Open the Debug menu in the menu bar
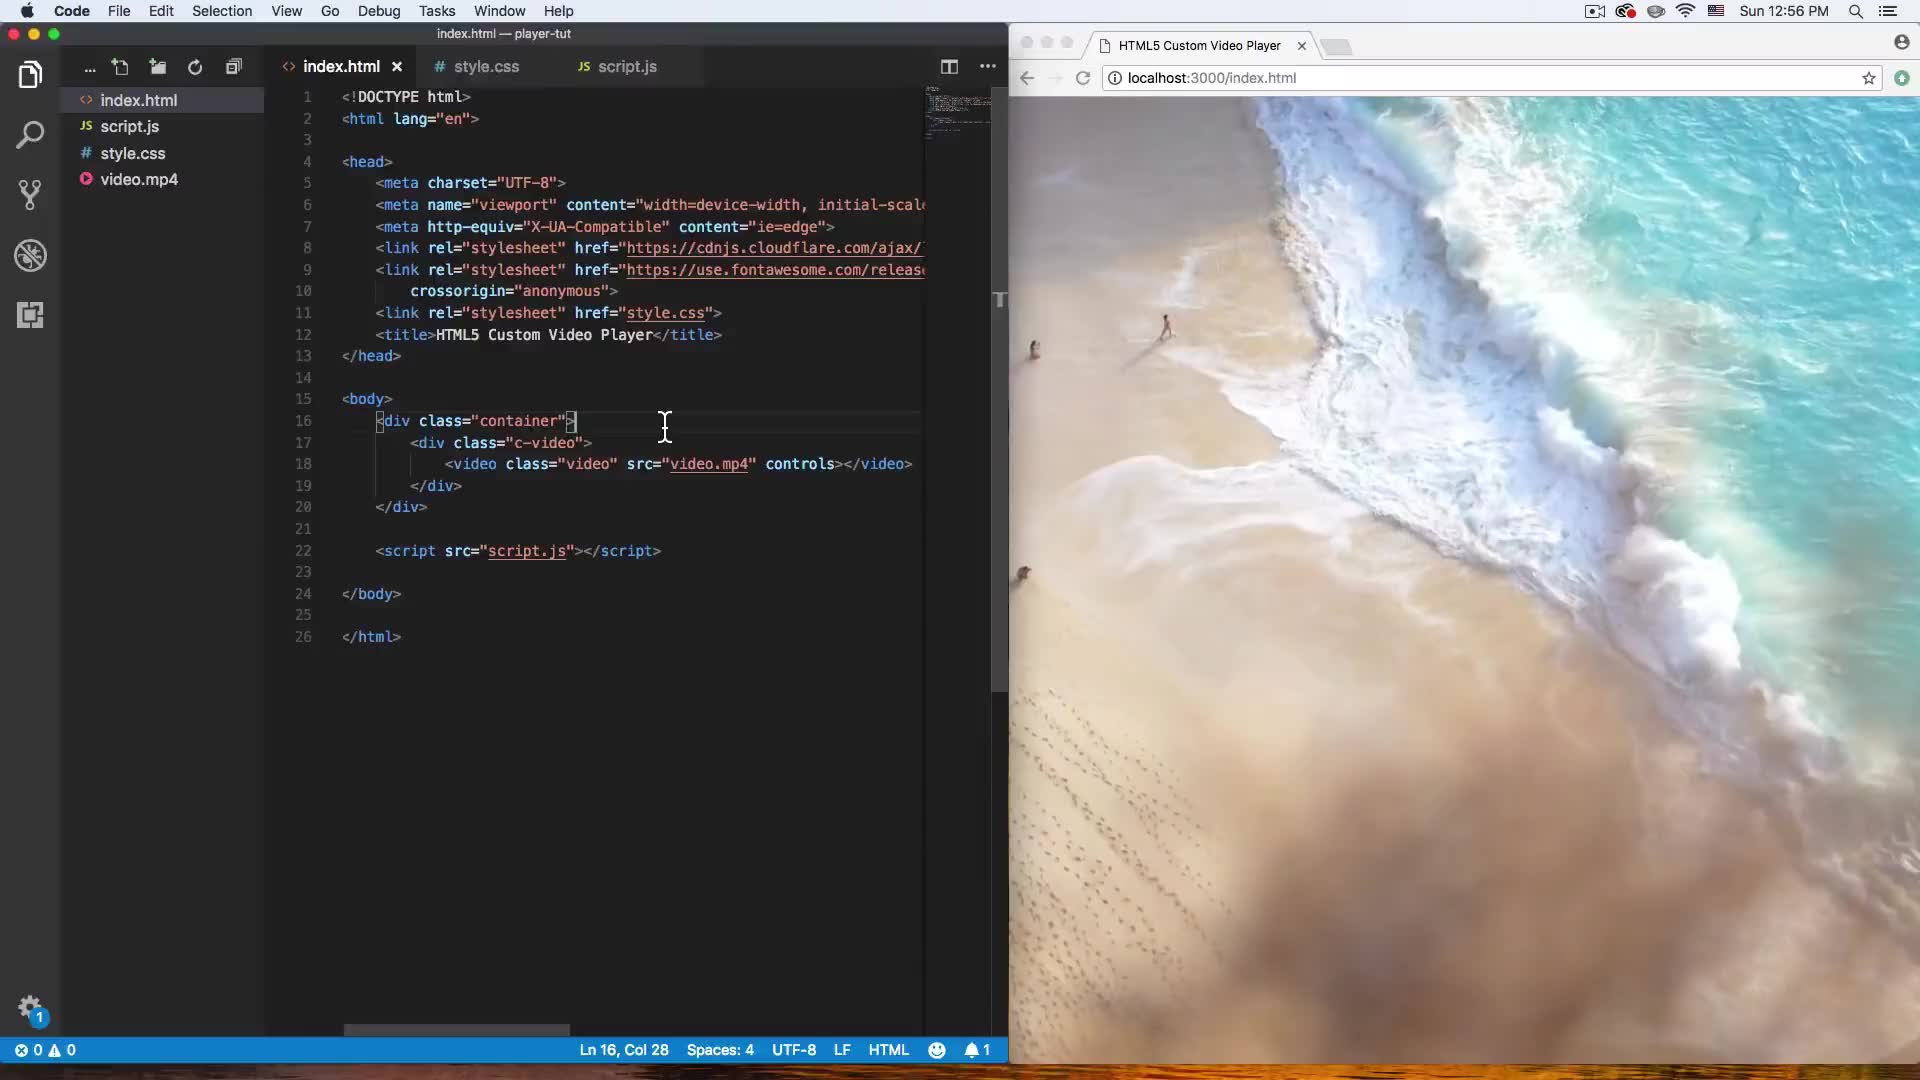This screenshot has height=1080, width=1920. point(380,11)
